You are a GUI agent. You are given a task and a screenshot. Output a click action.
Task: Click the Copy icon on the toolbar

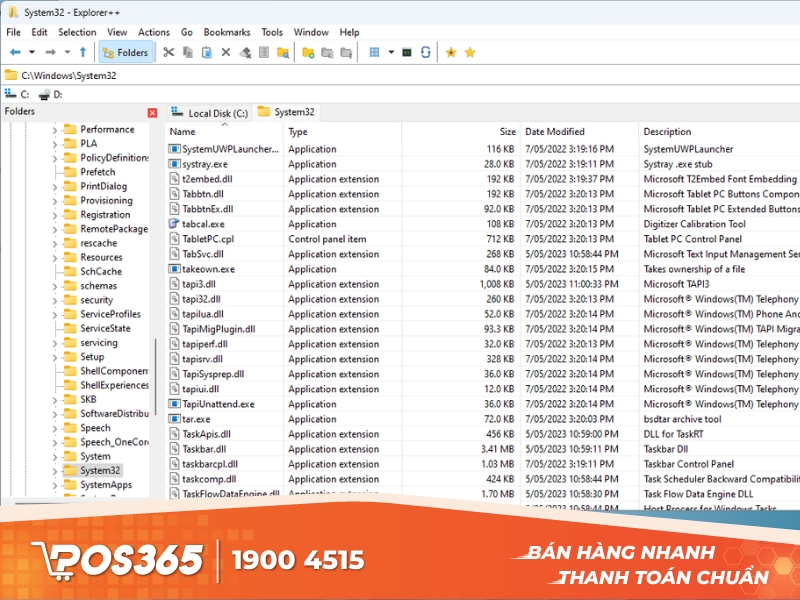click(x=187, y=52)
